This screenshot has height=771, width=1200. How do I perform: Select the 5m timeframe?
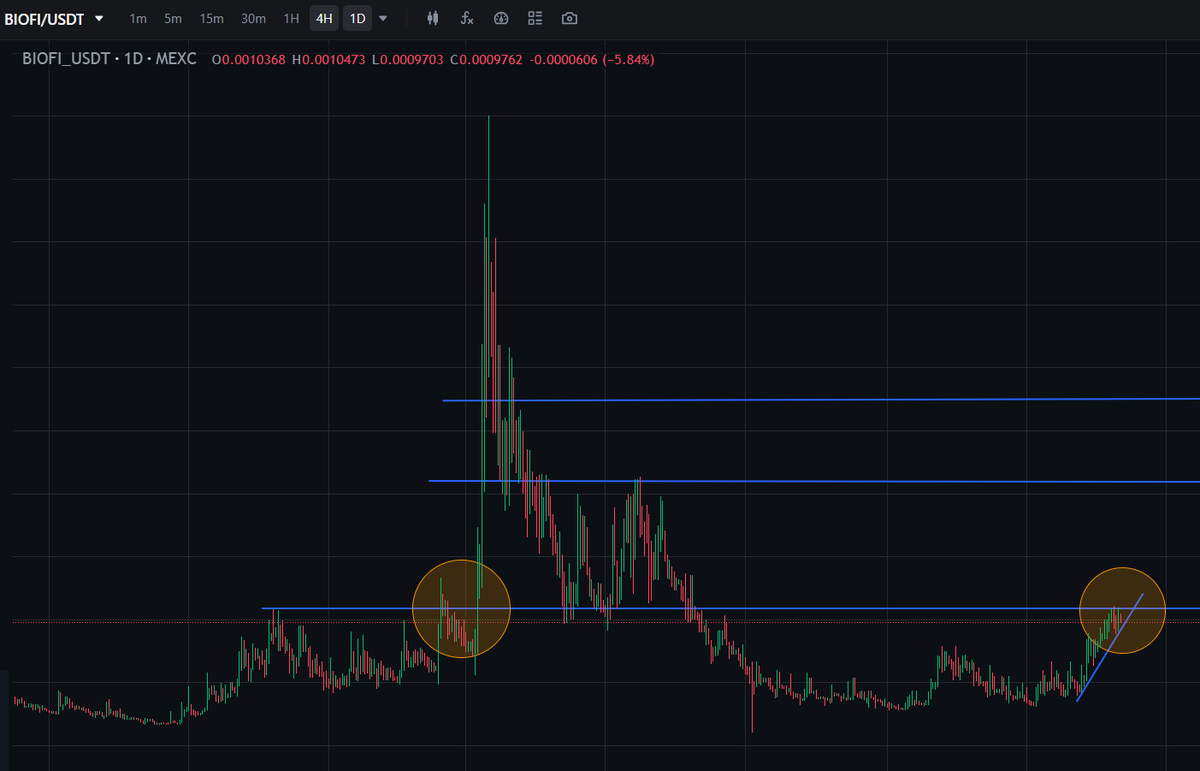173,18
